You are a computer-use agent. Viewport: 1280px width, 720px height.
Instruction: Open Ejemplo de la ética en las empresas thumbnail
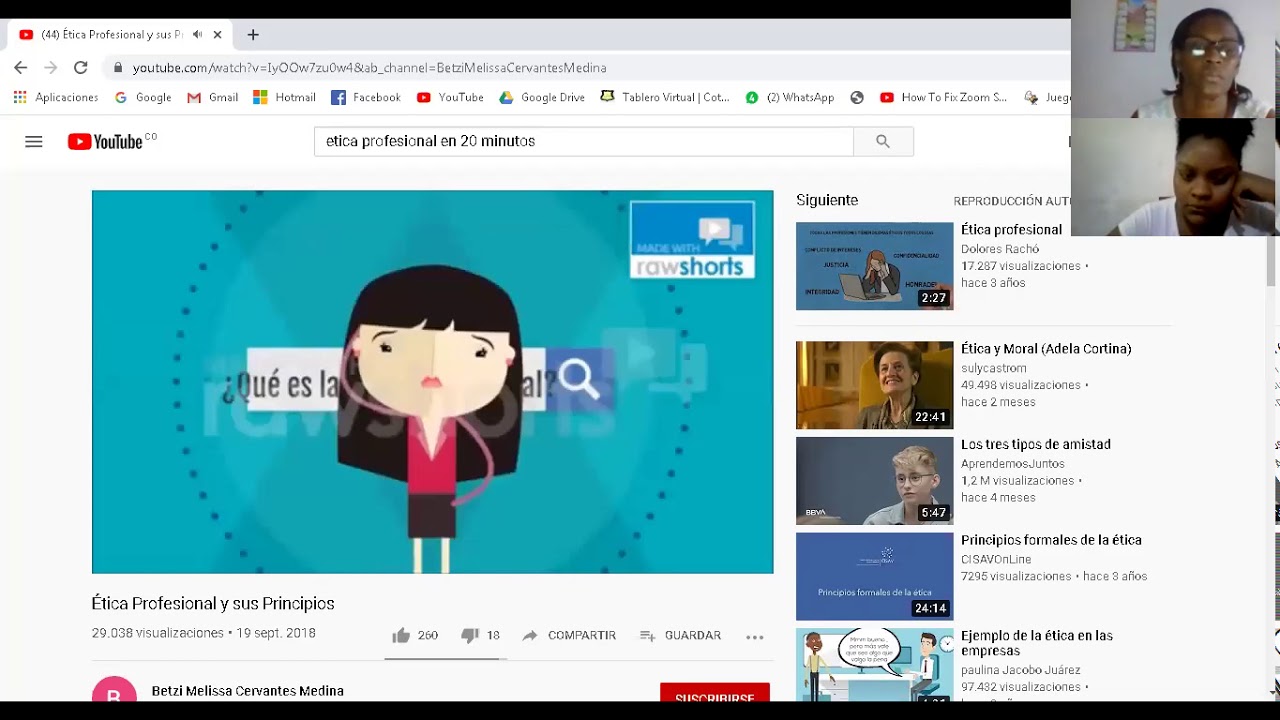coord(875,665)
